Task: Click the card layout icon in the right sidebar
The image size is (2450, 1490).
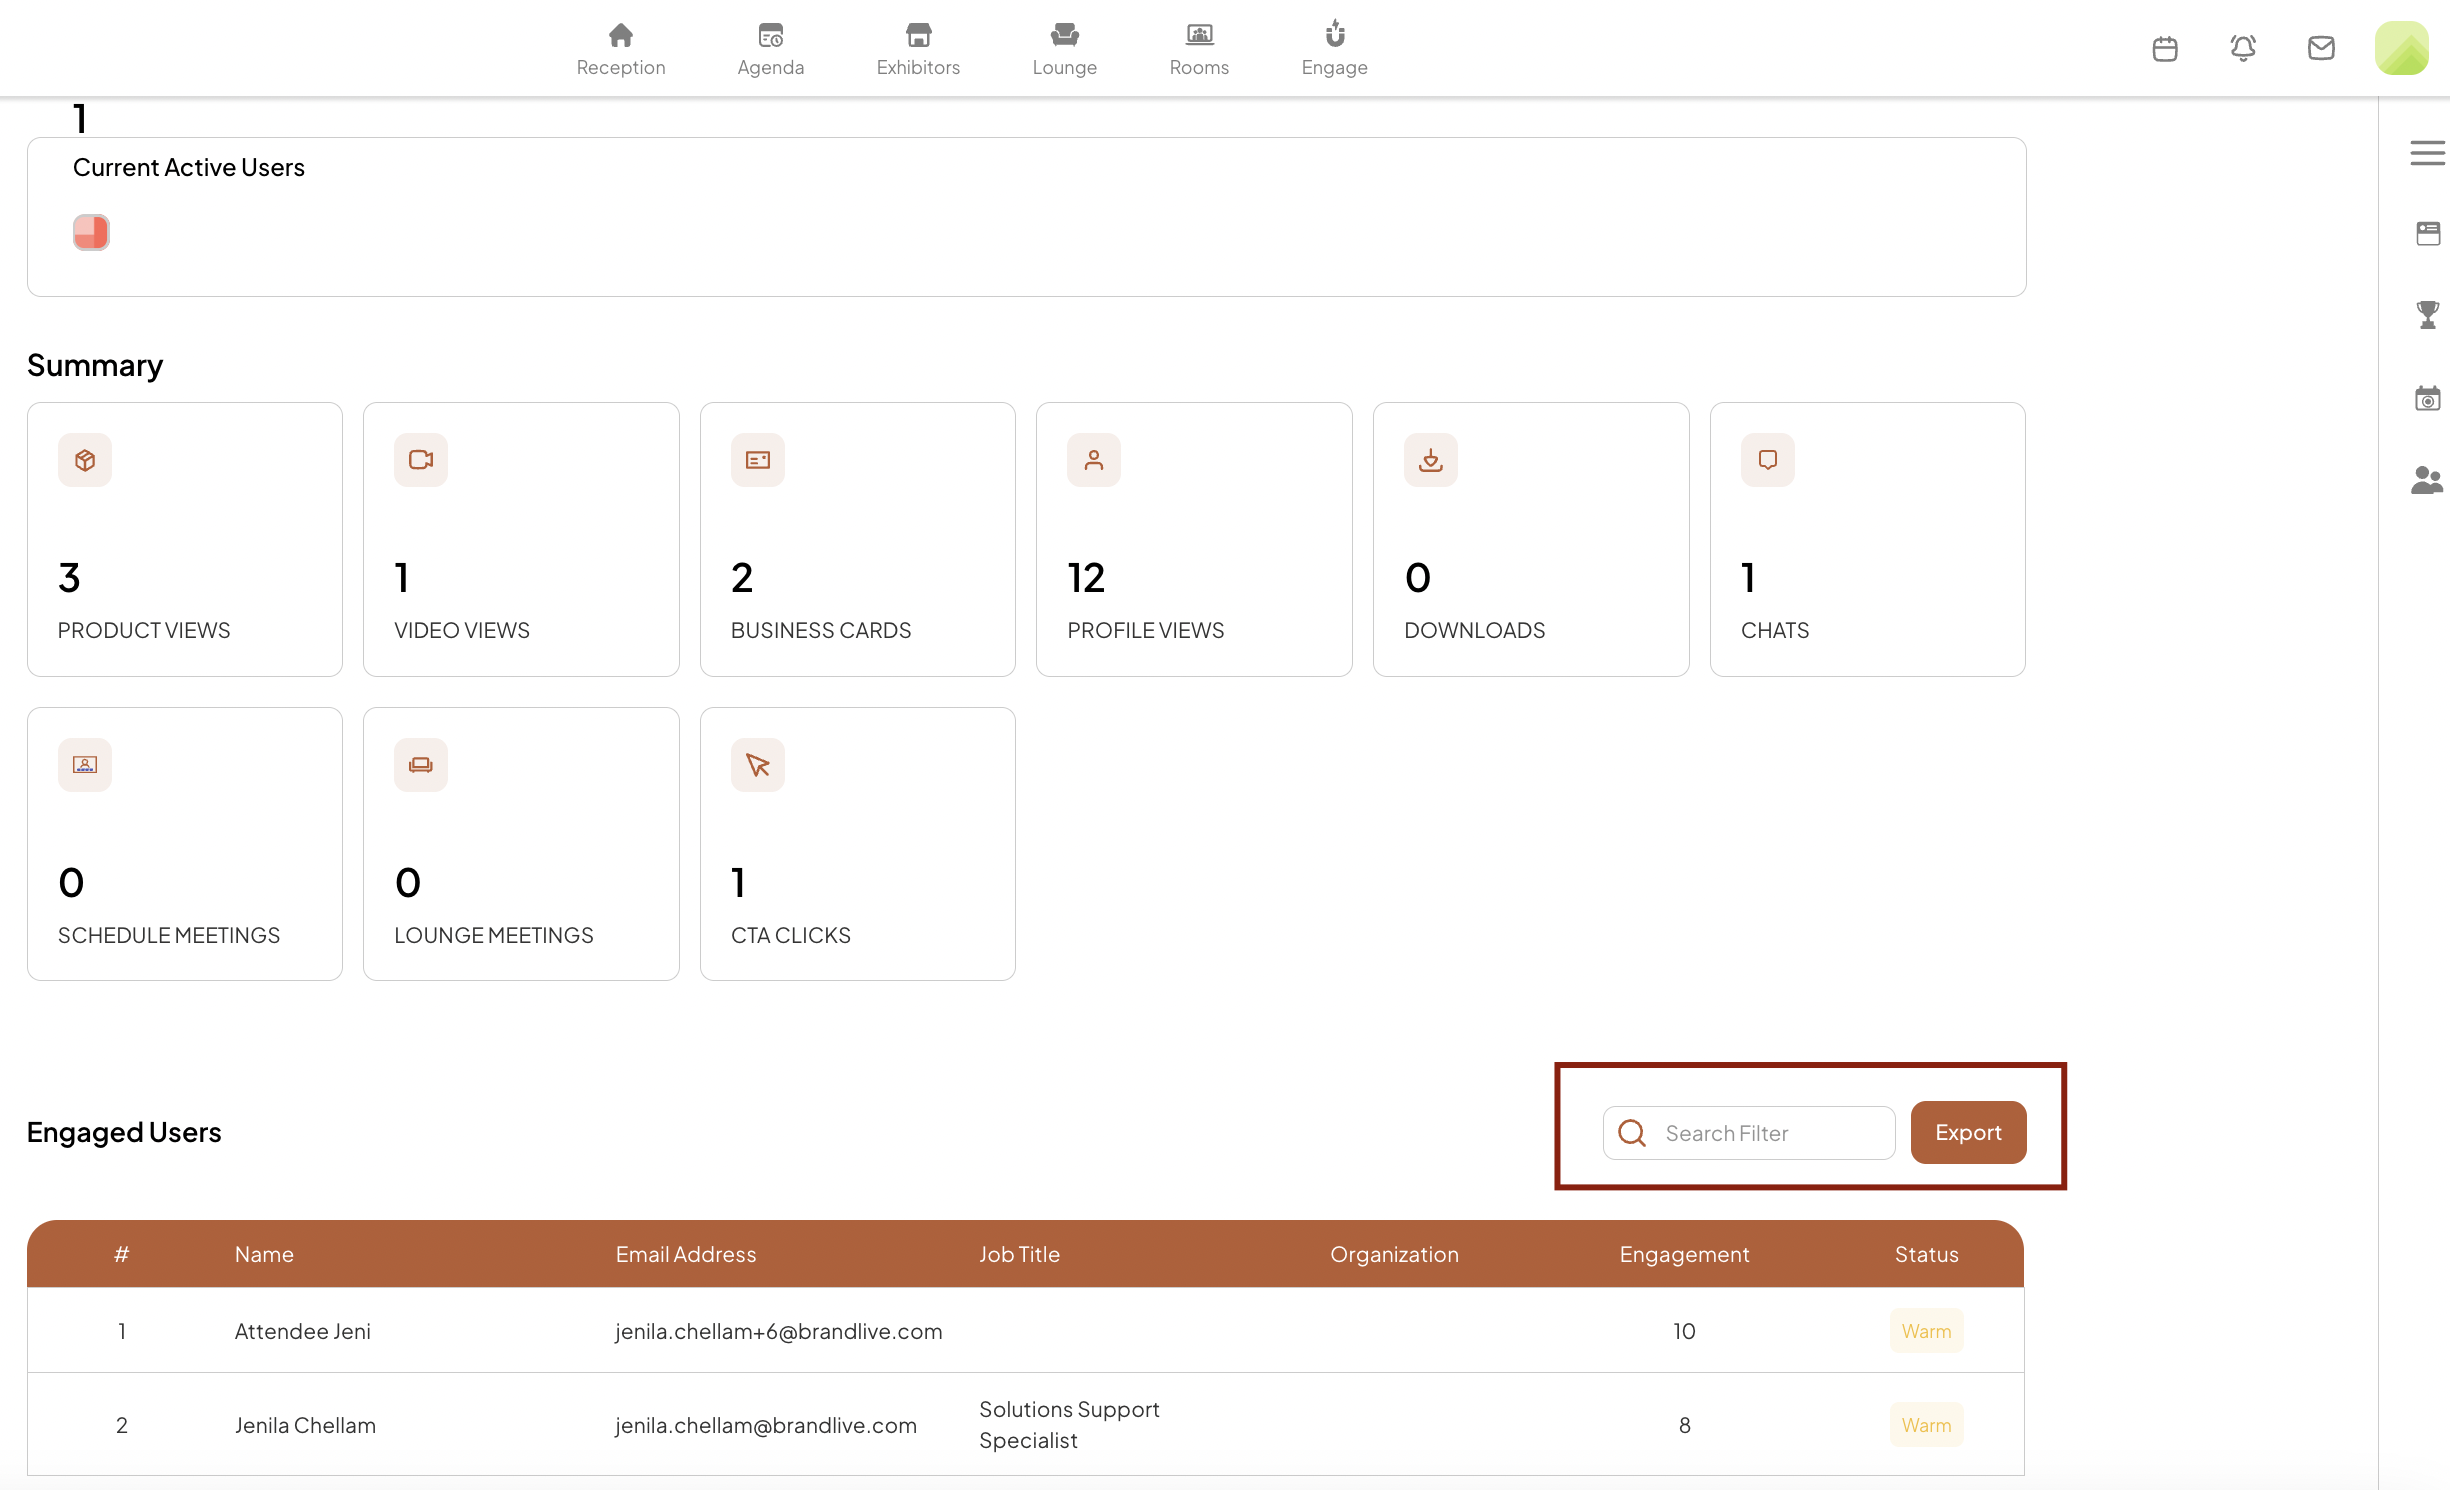Action: click(x=2427, y=234)
